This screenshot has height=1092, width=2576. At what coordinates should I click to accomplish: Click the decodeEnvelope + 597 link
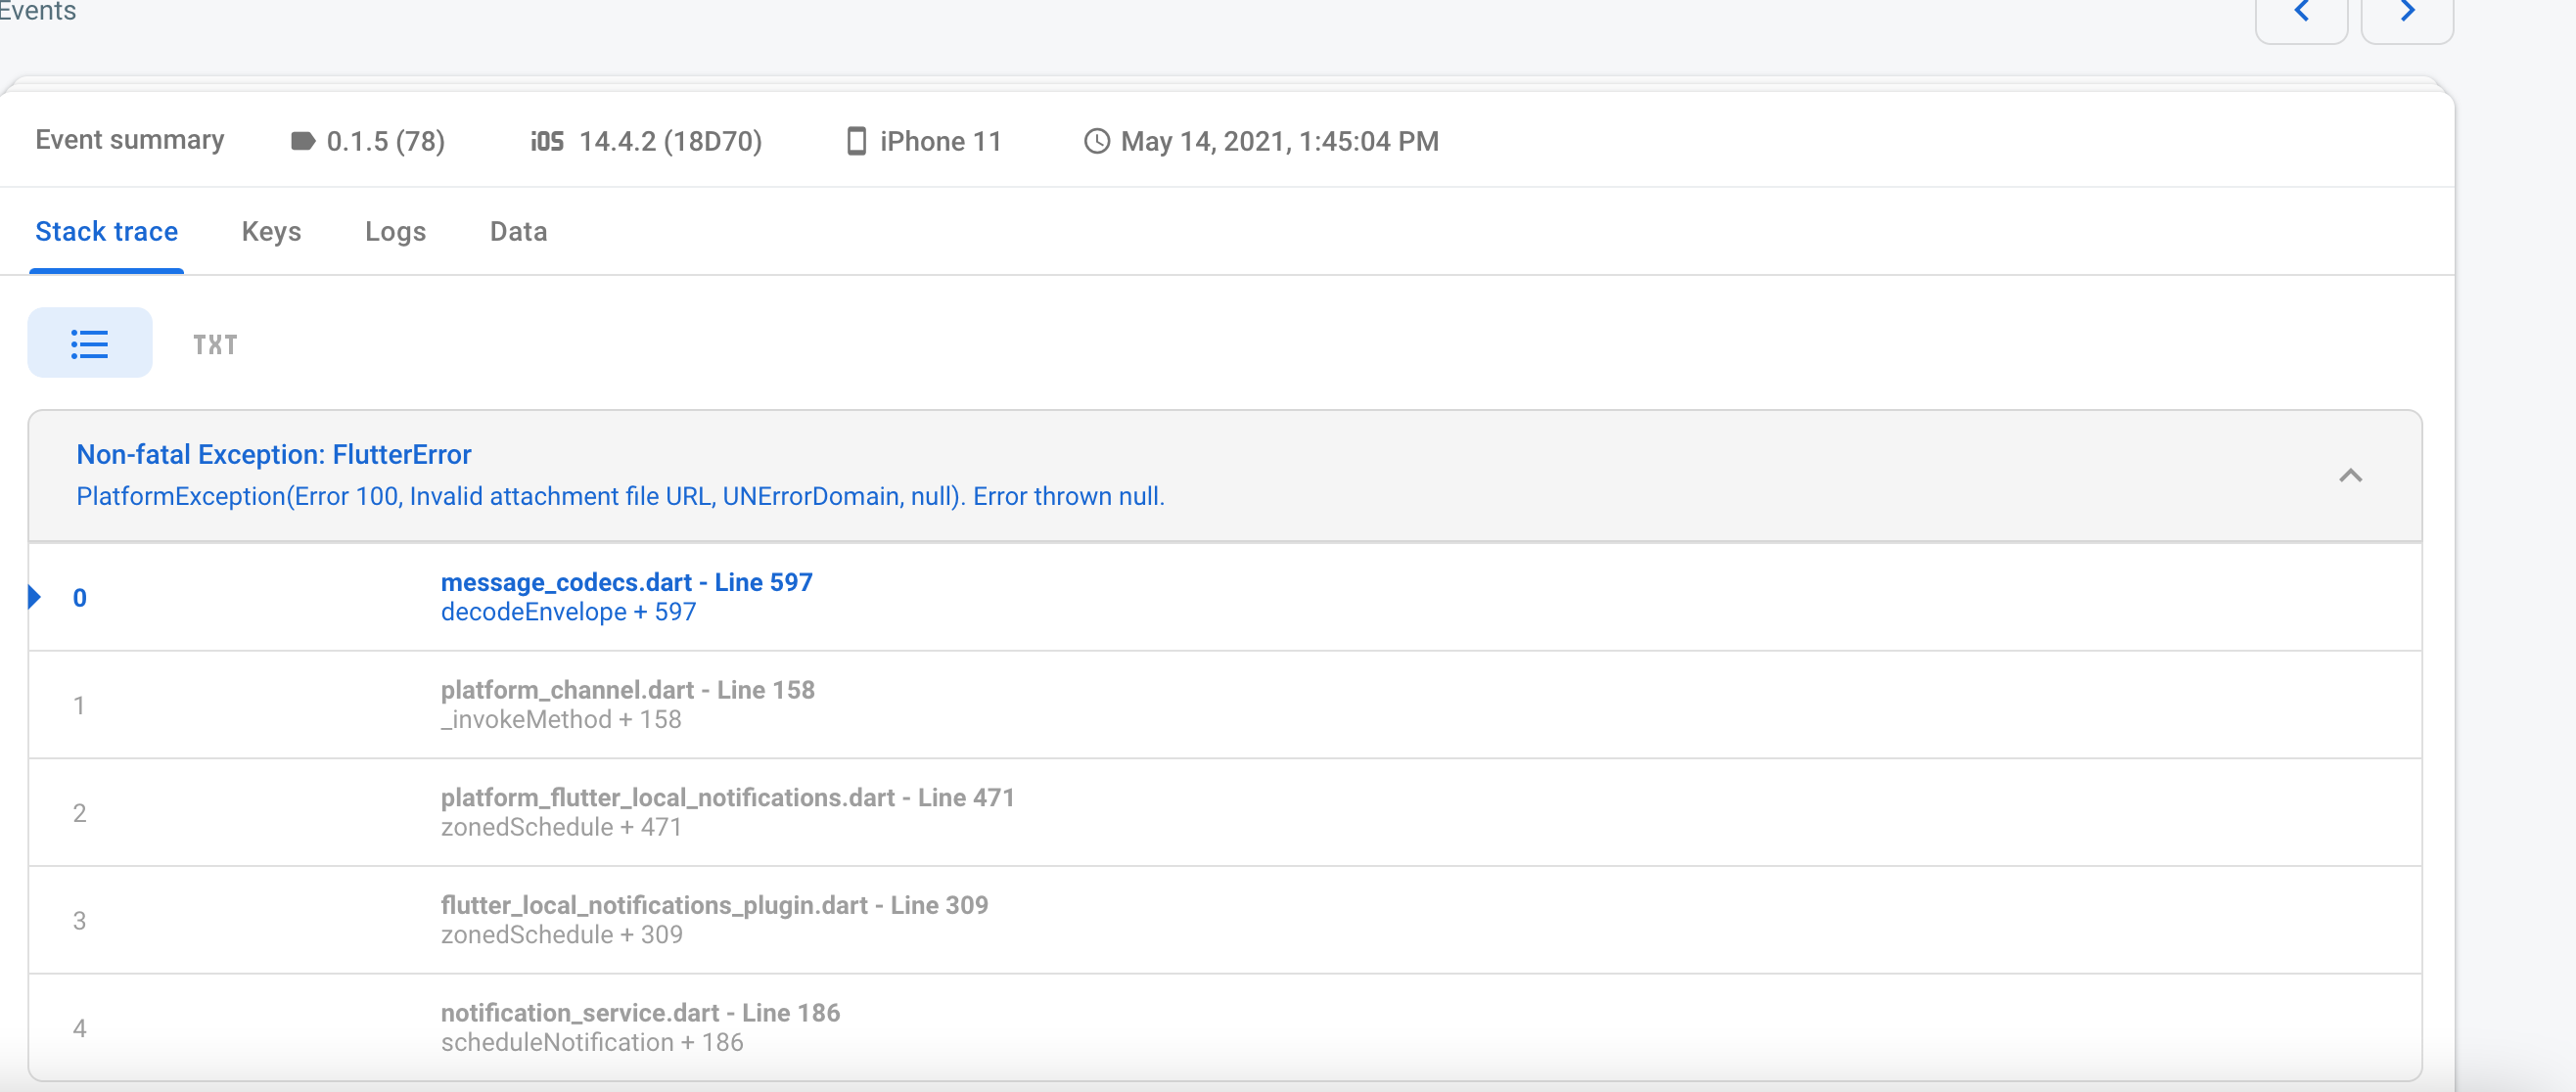568,611
